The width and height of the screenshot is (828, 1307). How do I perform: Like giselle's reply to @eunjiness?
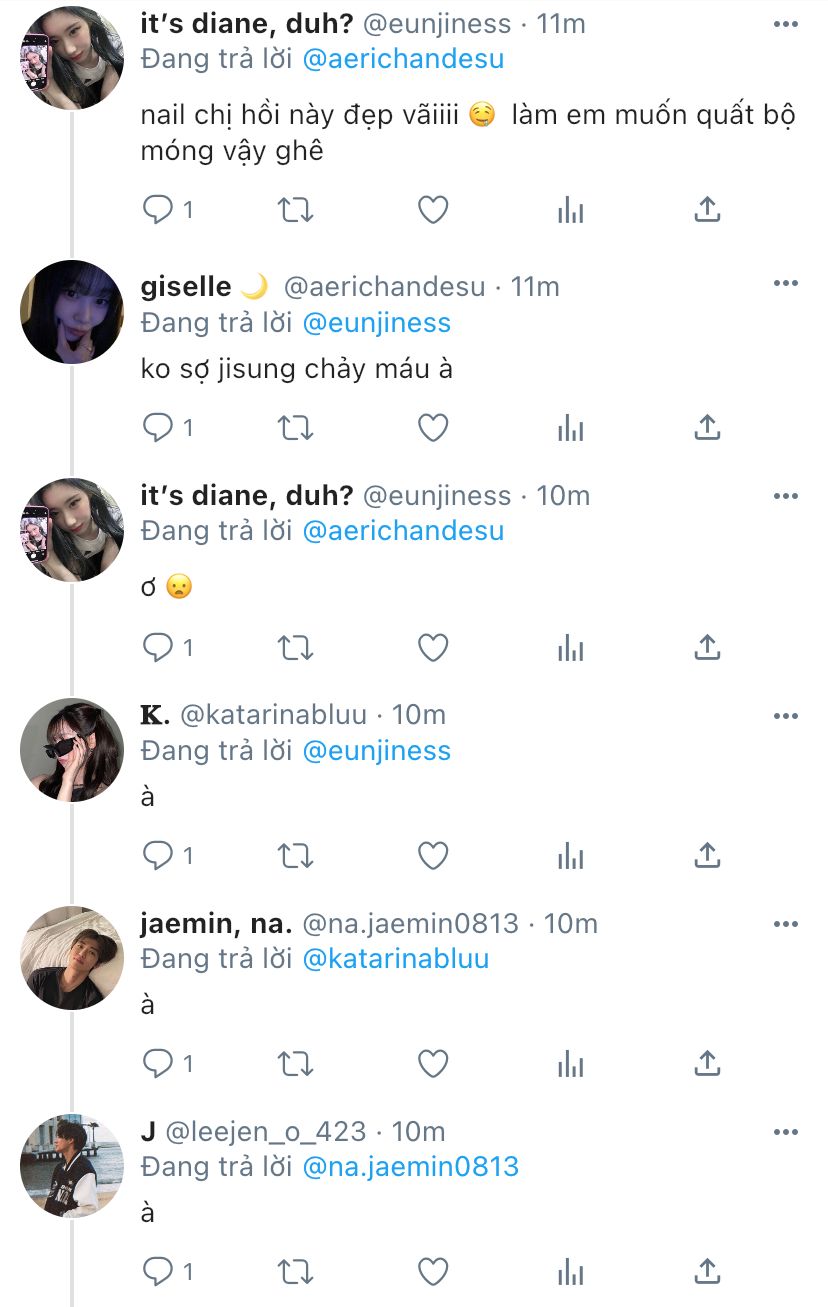click(432, 428)
